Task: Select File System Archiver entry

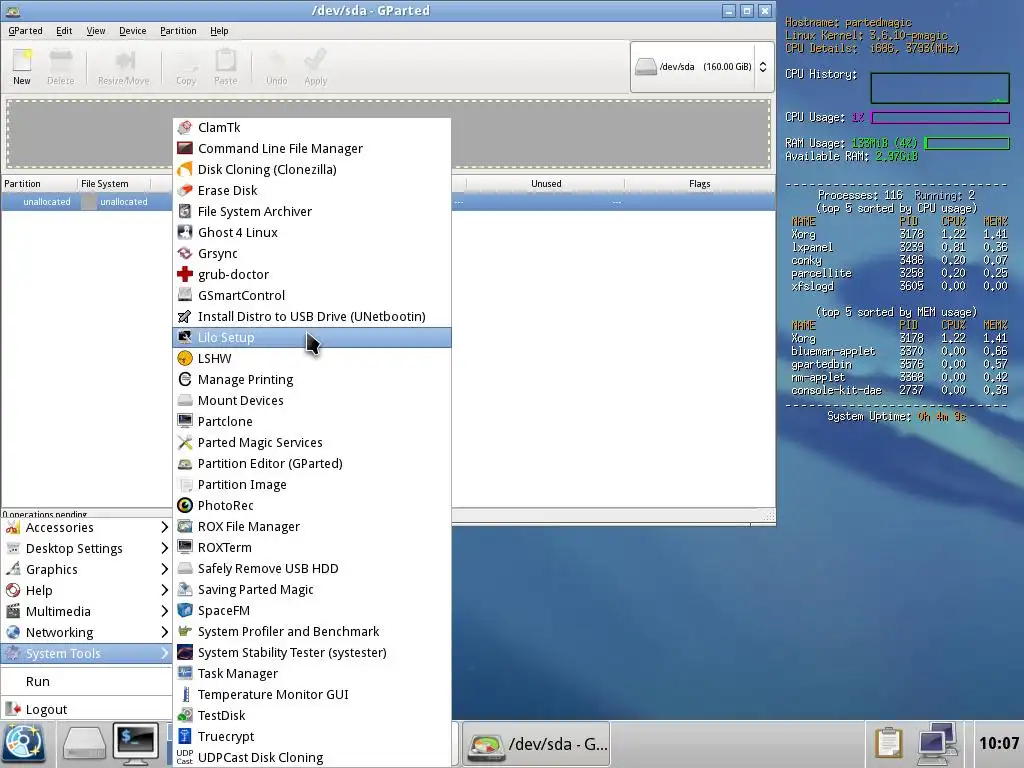Action: click(x=312, y=212)
